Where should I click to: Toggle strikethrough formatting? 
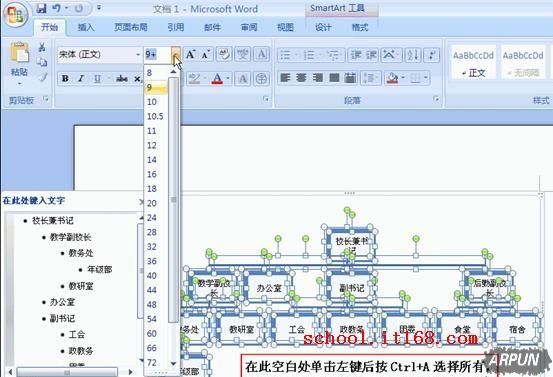point(122,79)
